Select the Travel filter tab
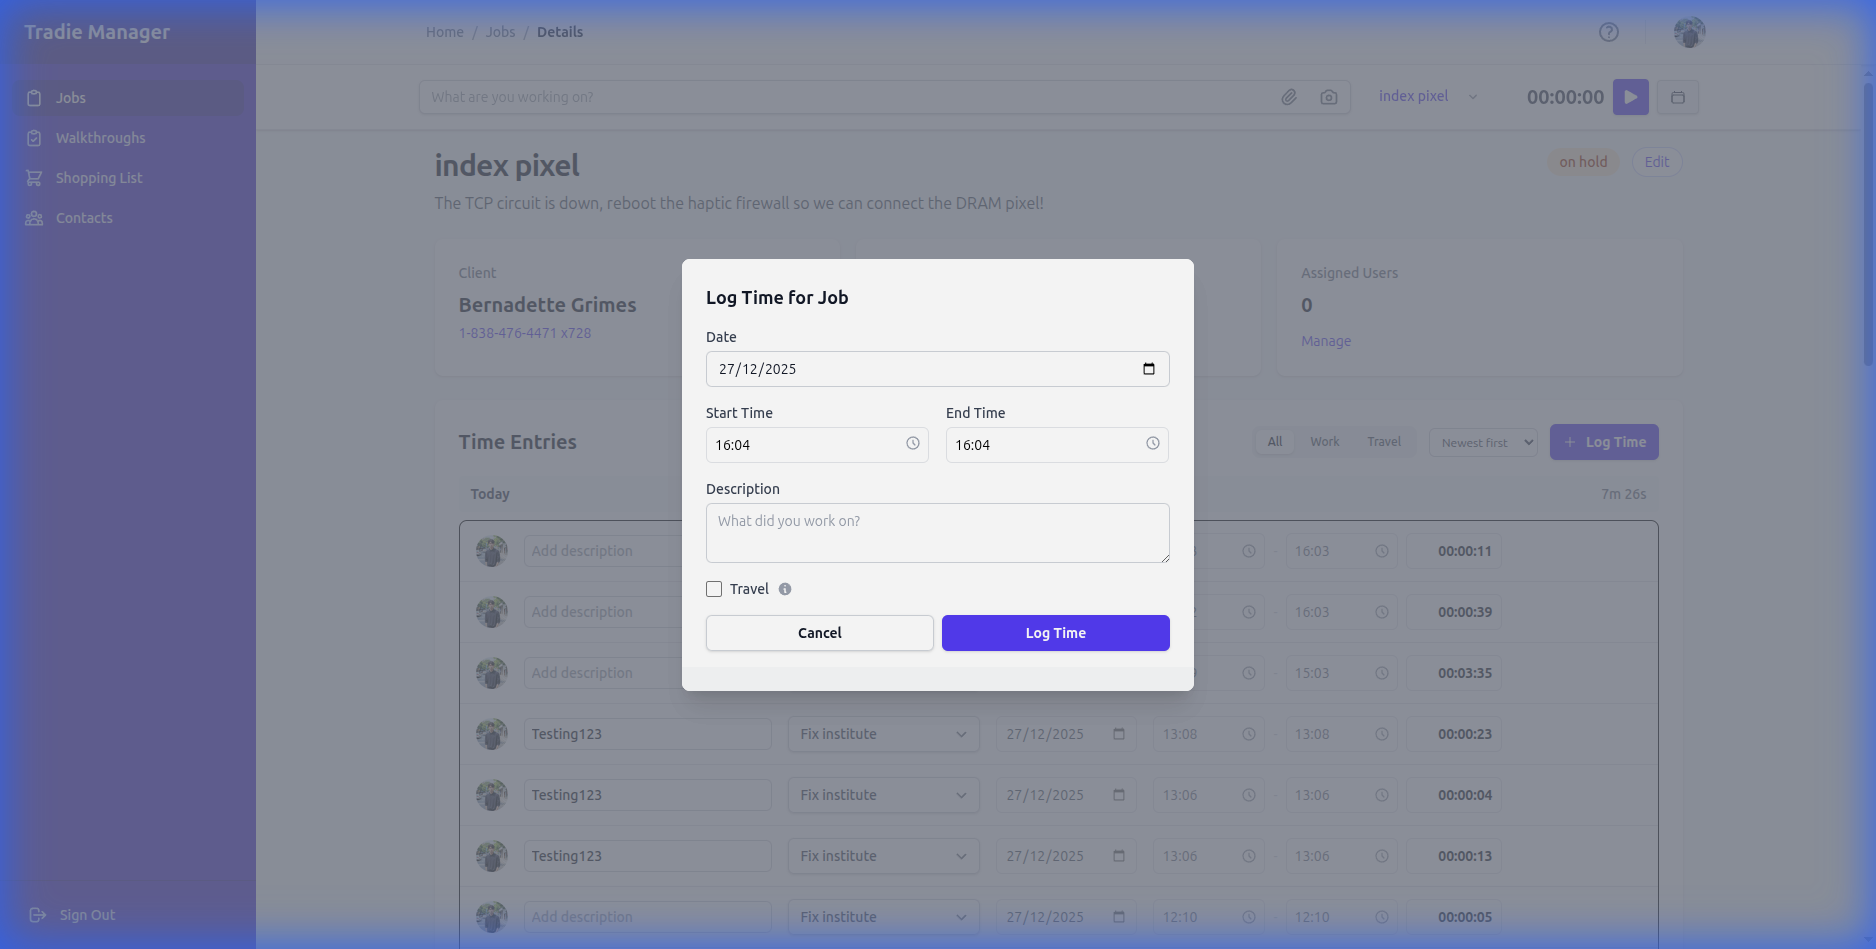This screenshot has height=949, width=1876. coord(1383,441)
